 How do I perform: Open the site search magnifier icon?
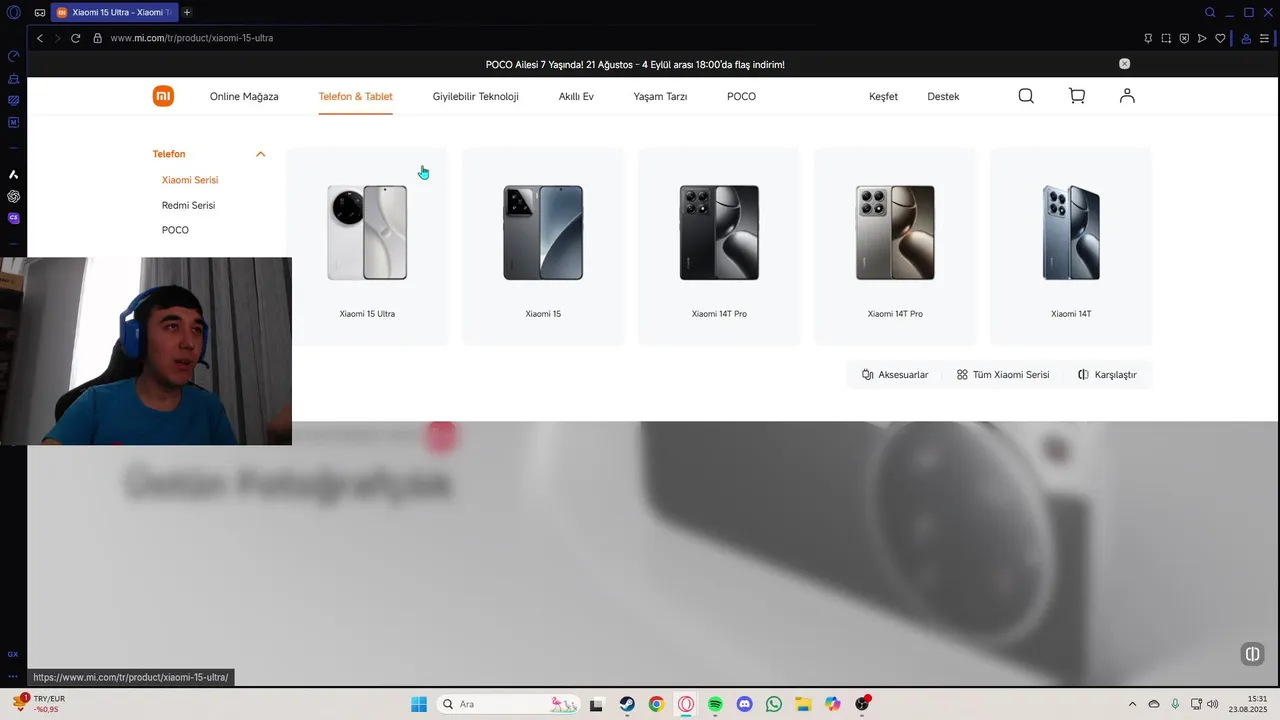point(1026,96)
